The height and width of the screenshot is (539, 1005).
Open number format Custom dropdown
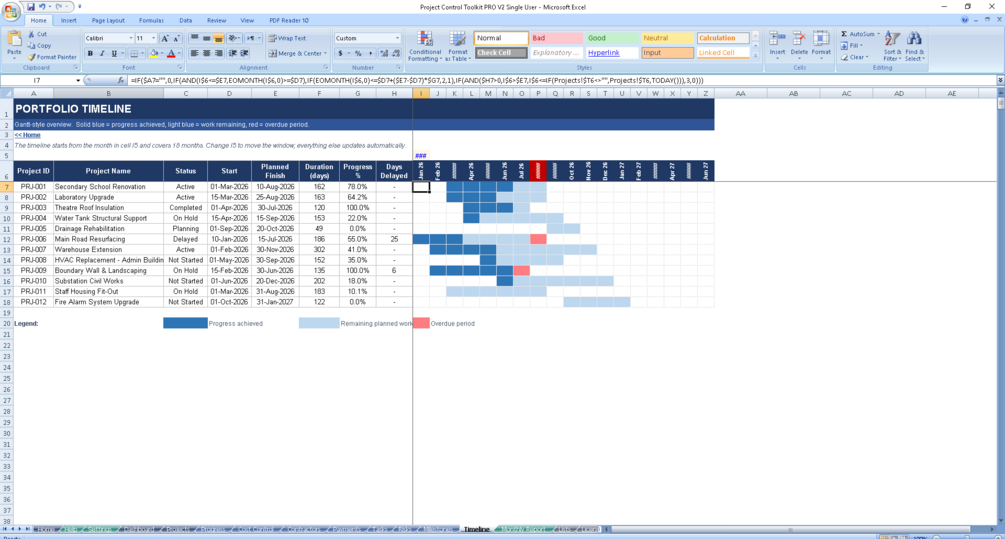397,38
